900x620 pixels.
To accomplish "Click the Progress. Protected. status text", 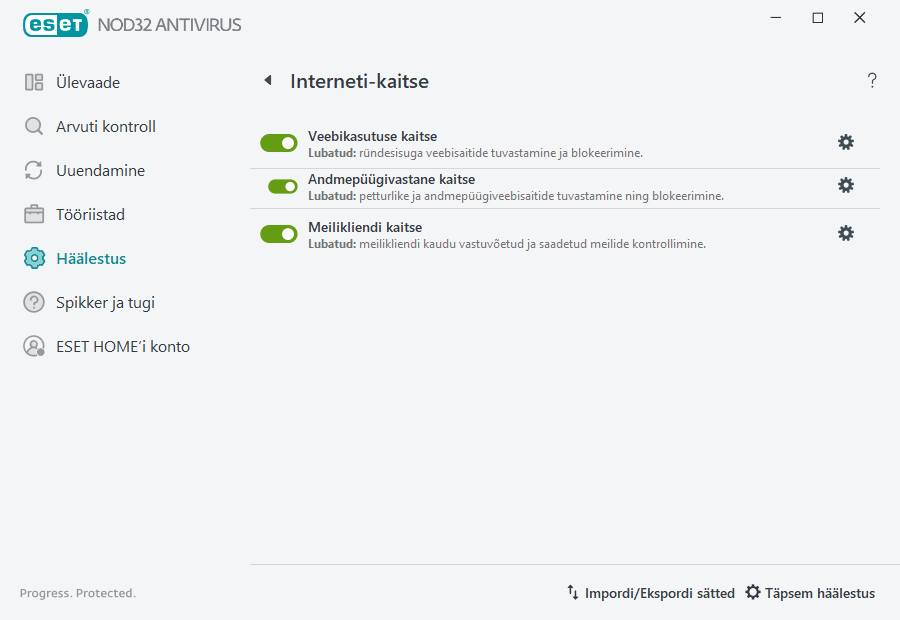I will click(77, 593).
